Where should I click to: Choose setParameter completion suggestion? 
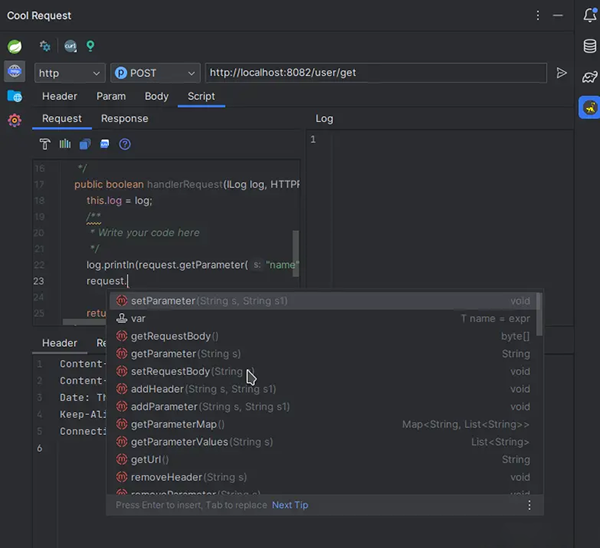(323, 301)
